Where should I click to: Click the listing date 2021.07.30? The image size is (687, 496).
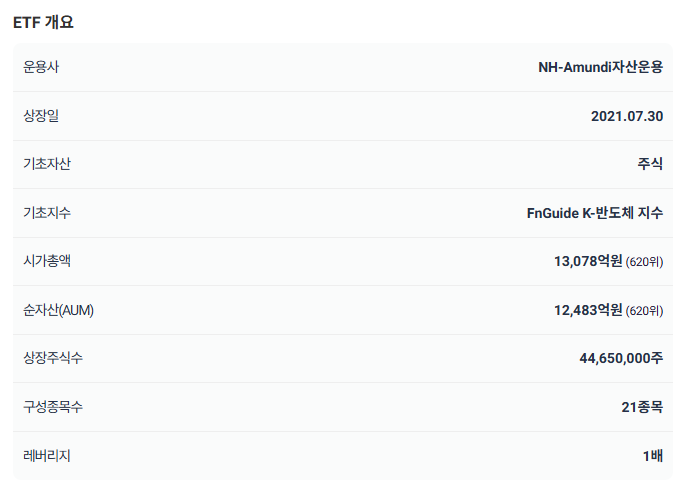tap(627, 116)
